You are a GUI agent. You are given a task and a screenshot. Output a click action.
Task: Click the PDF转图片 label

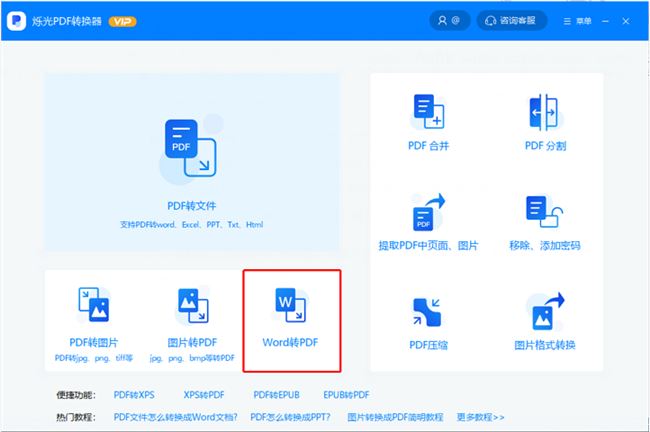coord(94,342)
